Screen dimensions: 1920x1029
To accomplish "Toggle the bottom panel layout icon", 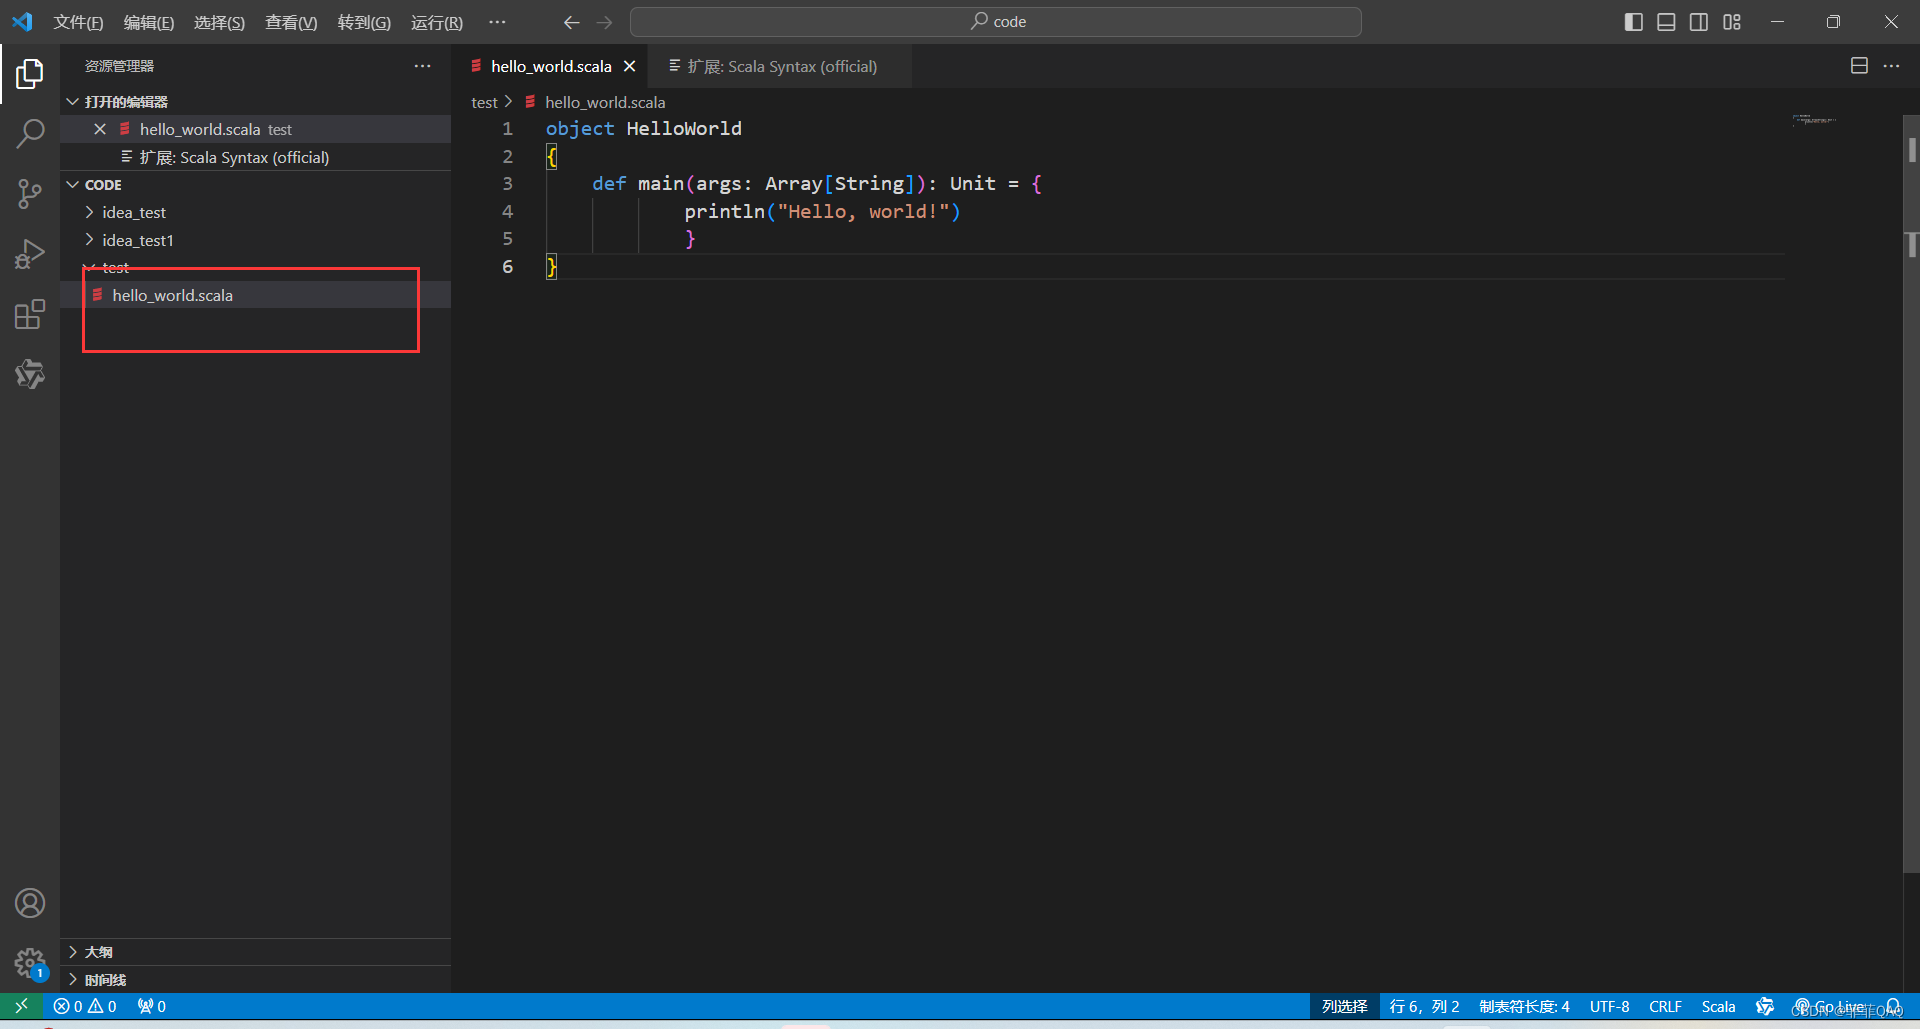I will pos(1666,22).
